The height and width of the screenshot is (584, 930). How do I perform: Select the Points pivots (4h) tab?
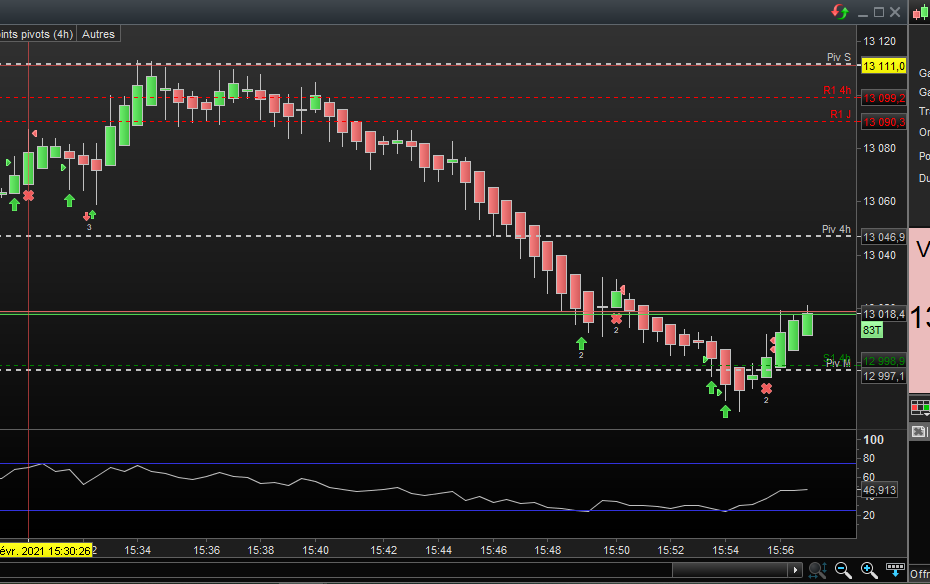37,34
